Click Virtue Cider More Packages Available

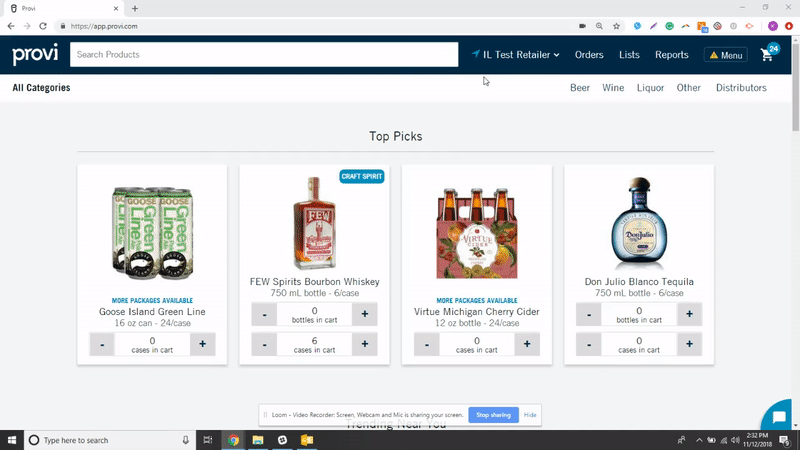(477, 301)
